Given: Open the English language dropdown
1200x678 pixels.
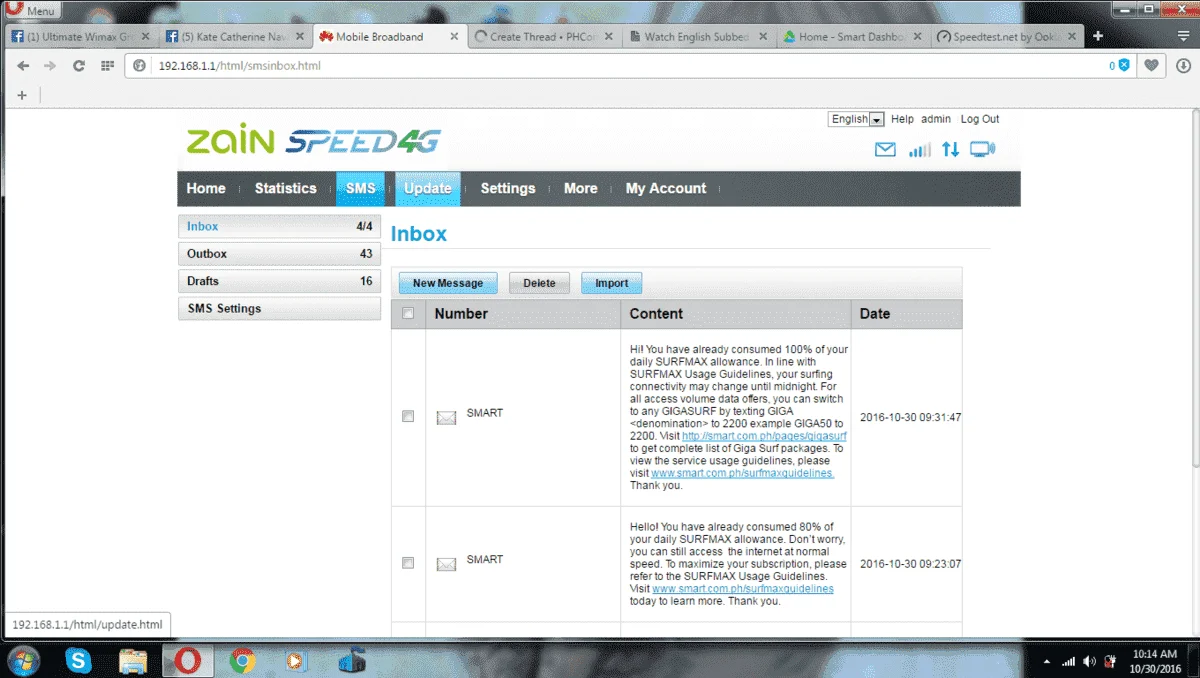Looking at the screenshot, I should (x=857, y=119).
